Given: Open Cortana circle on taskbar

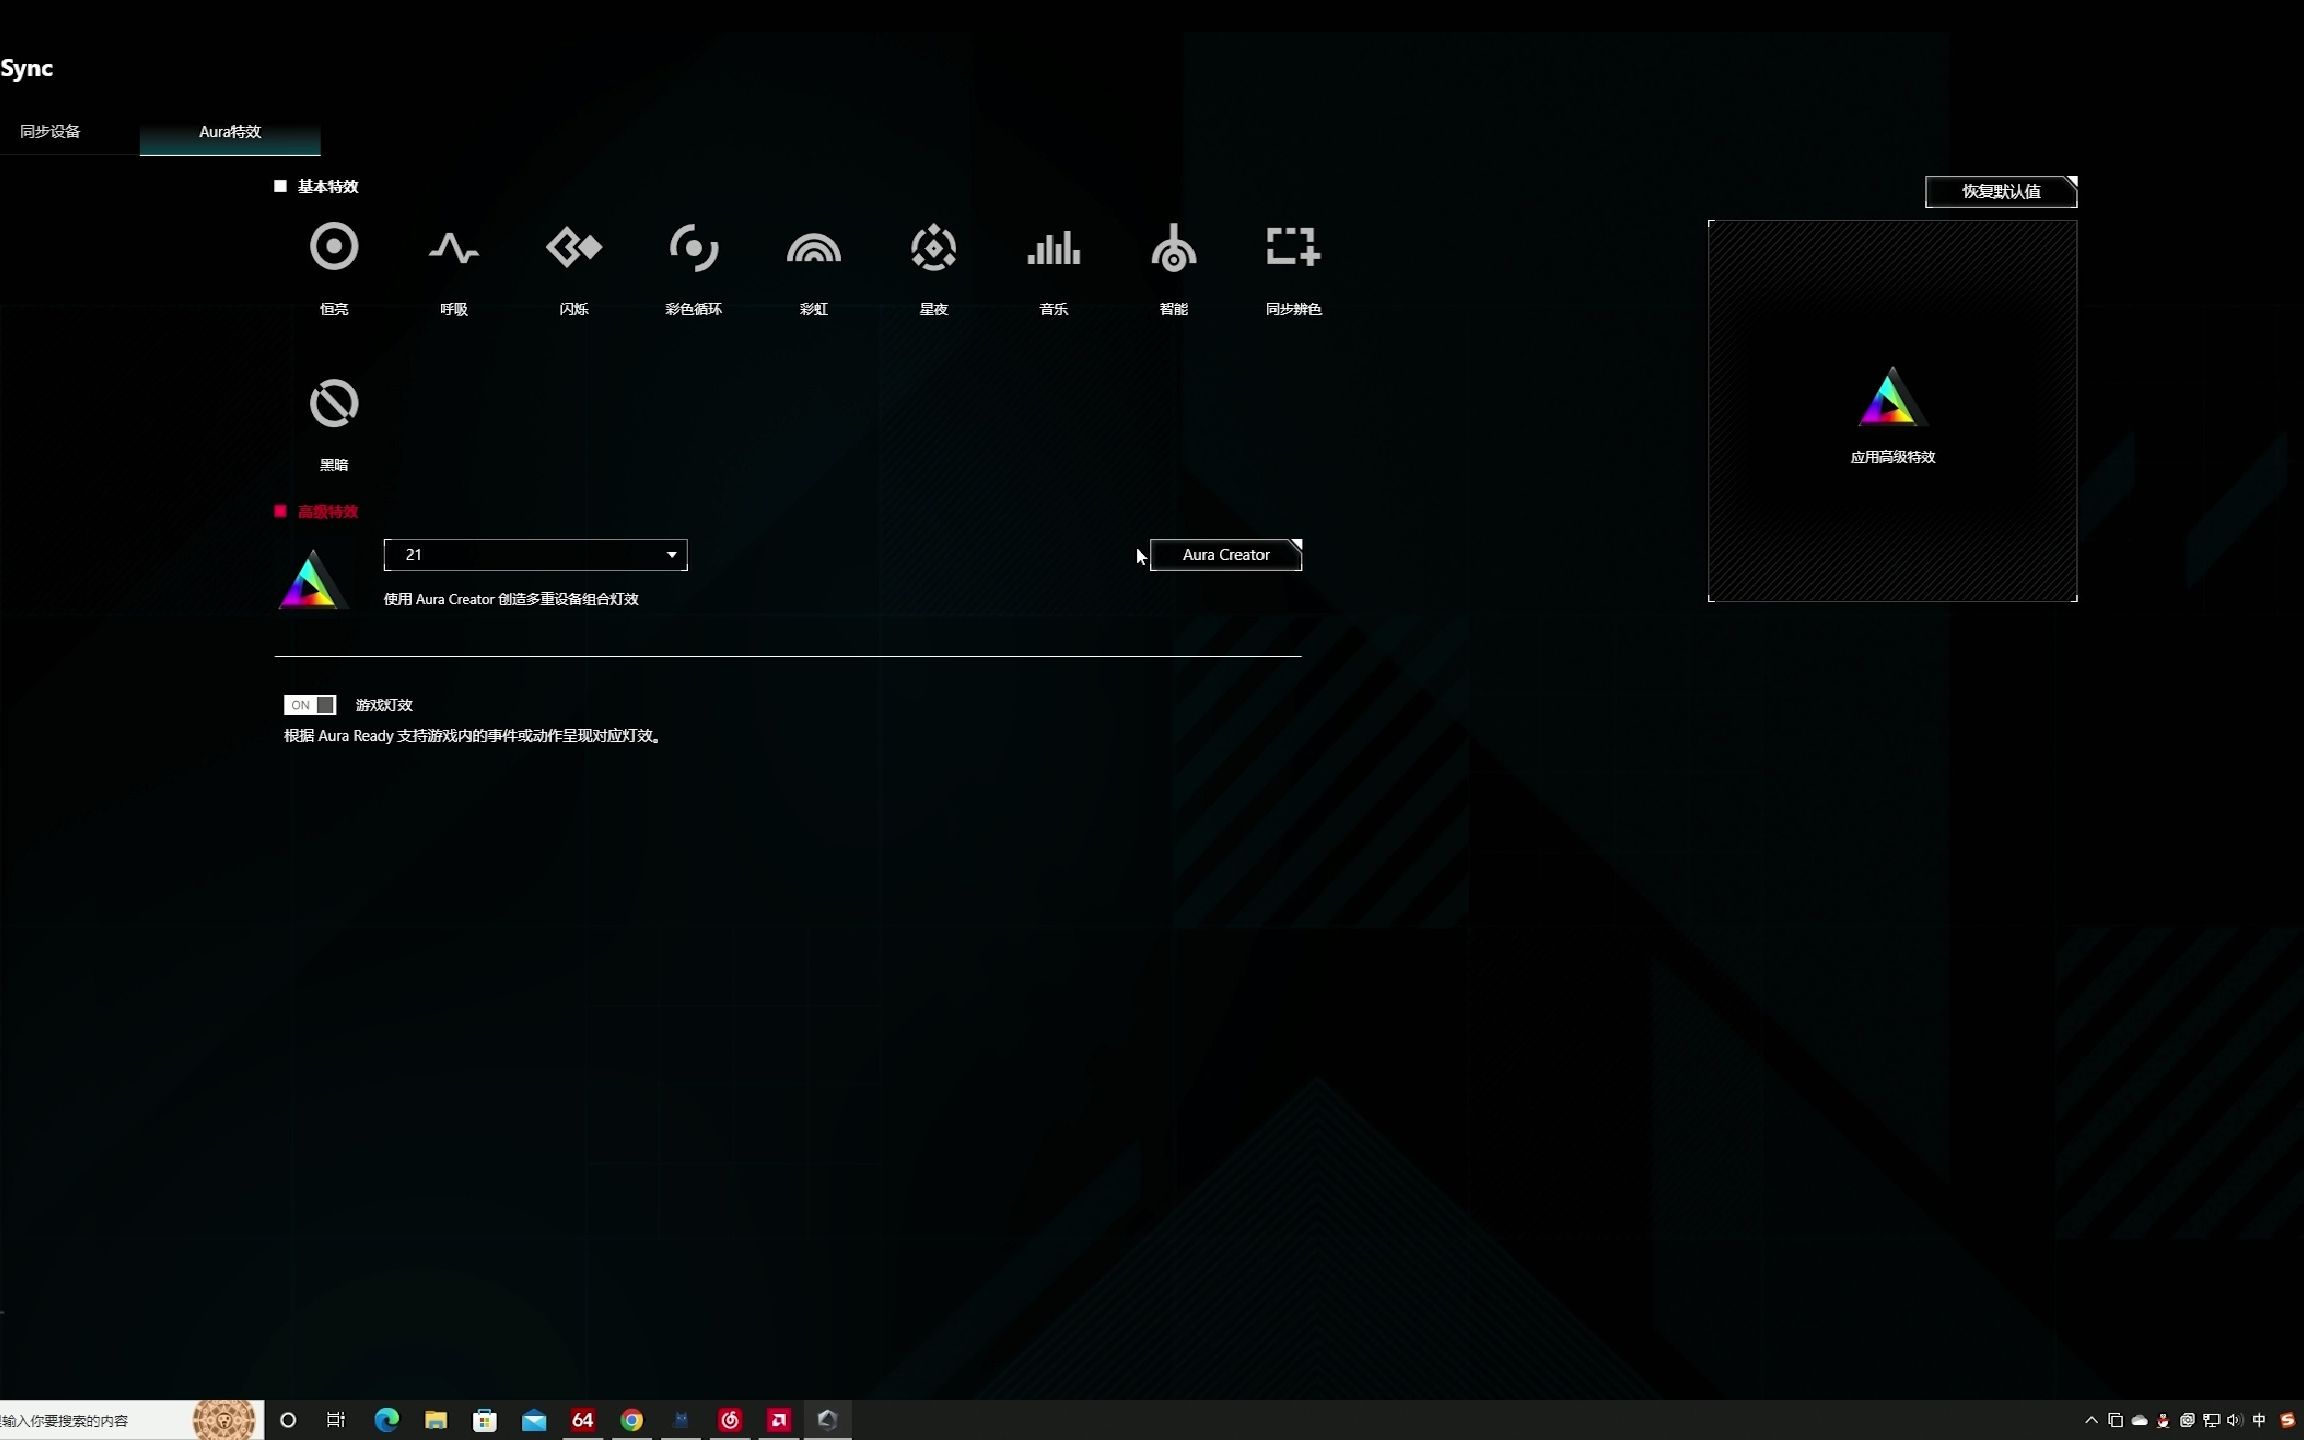Looking at the screenshot, I should point(288,1420).
